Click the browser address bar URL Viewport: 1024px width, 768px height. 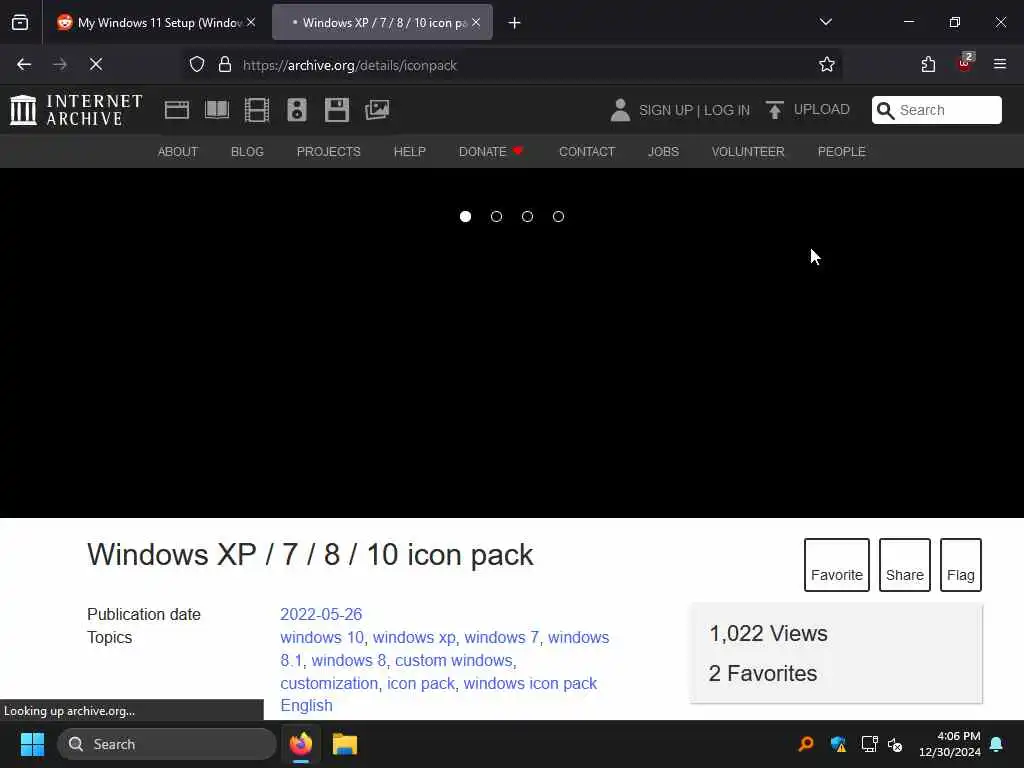pyautogui.click(x=349, y=65)
